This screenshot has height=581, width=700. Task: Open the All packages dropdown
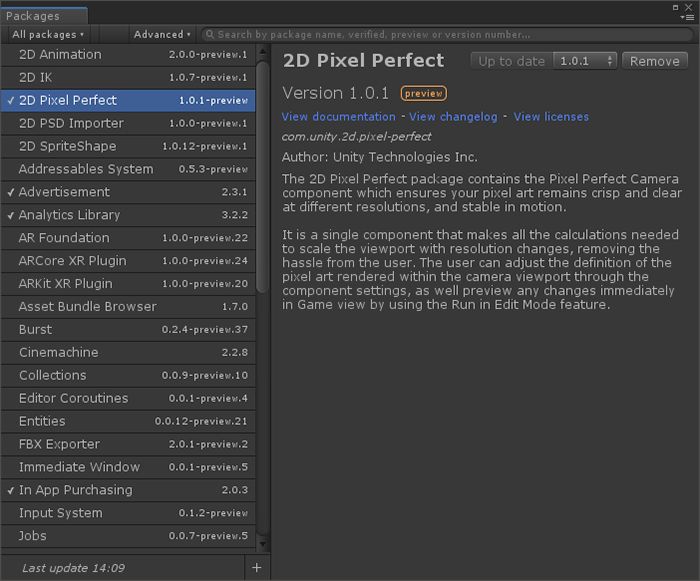[48, 34]
